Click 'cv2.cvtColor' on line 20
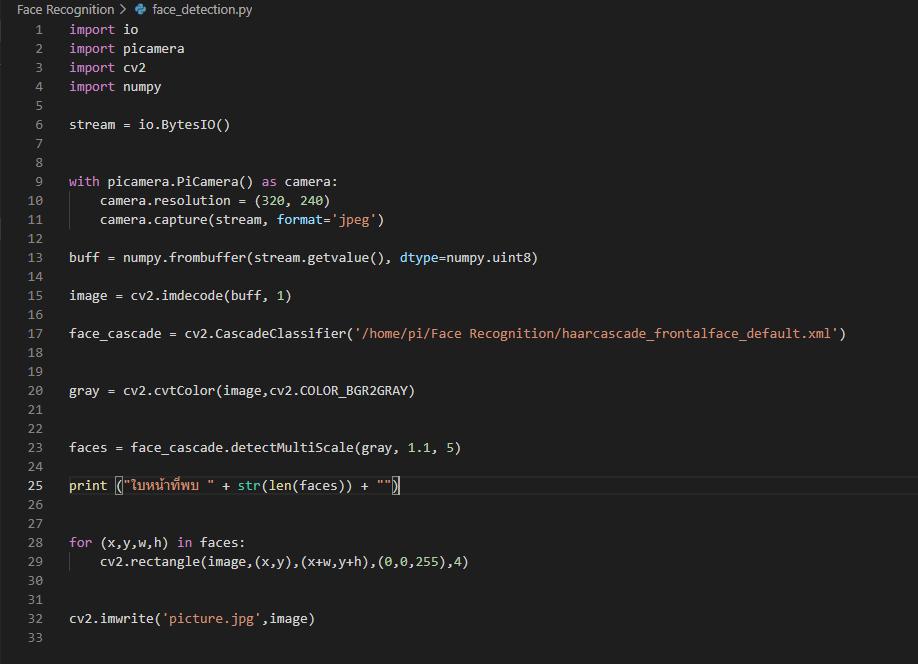Image resolution: width=918 pixels, height=664 pixels. [169, 391]
